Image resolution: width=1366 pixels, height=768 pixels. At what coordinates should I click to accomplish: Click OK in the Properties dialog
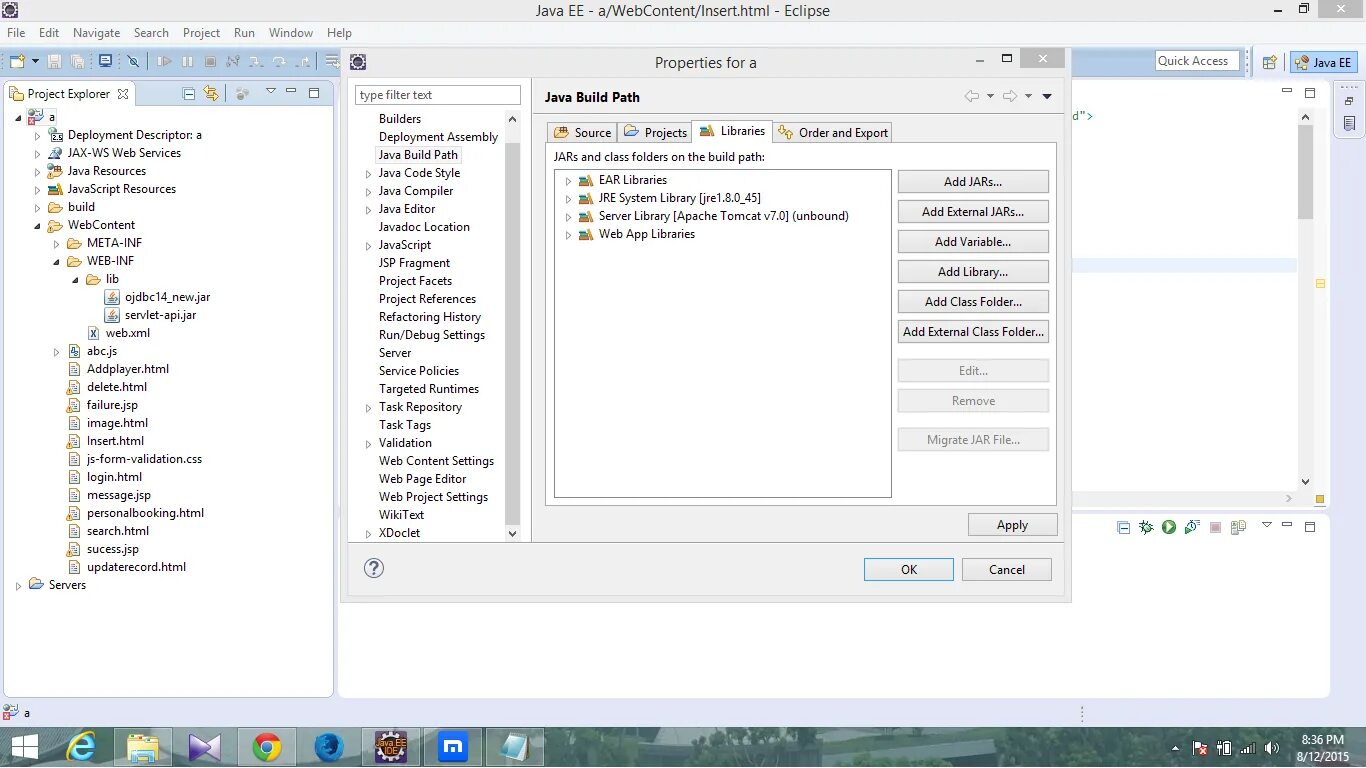(908, 569)
